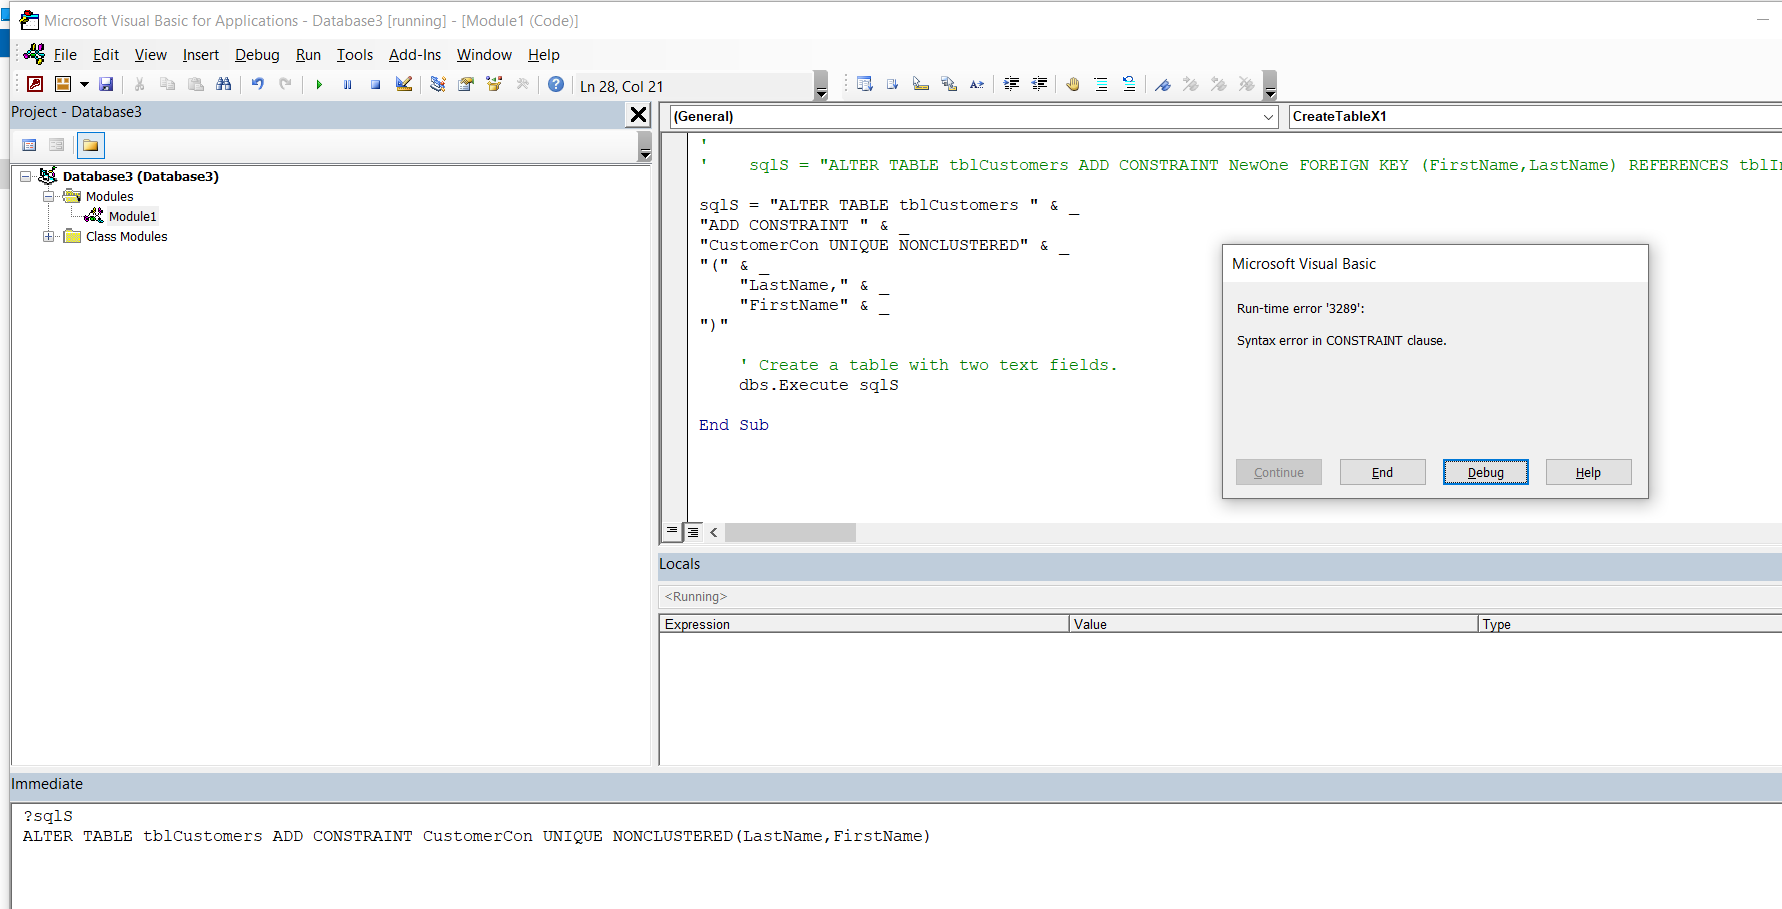The width and height of the screenshot is (1782, 909).
Task: Click the Quick Info icon
Action: point(921,85)
